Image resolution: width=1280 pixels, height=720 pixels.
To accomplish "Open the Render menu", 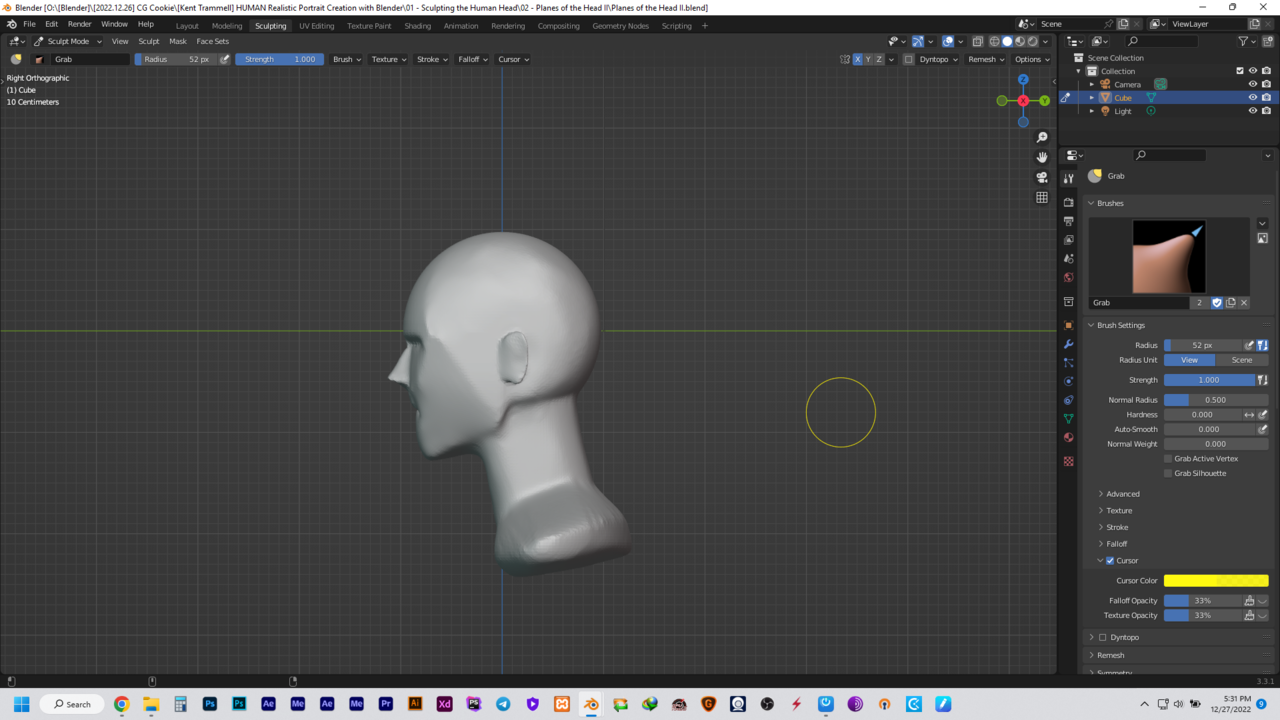I will tap(80, 24).
